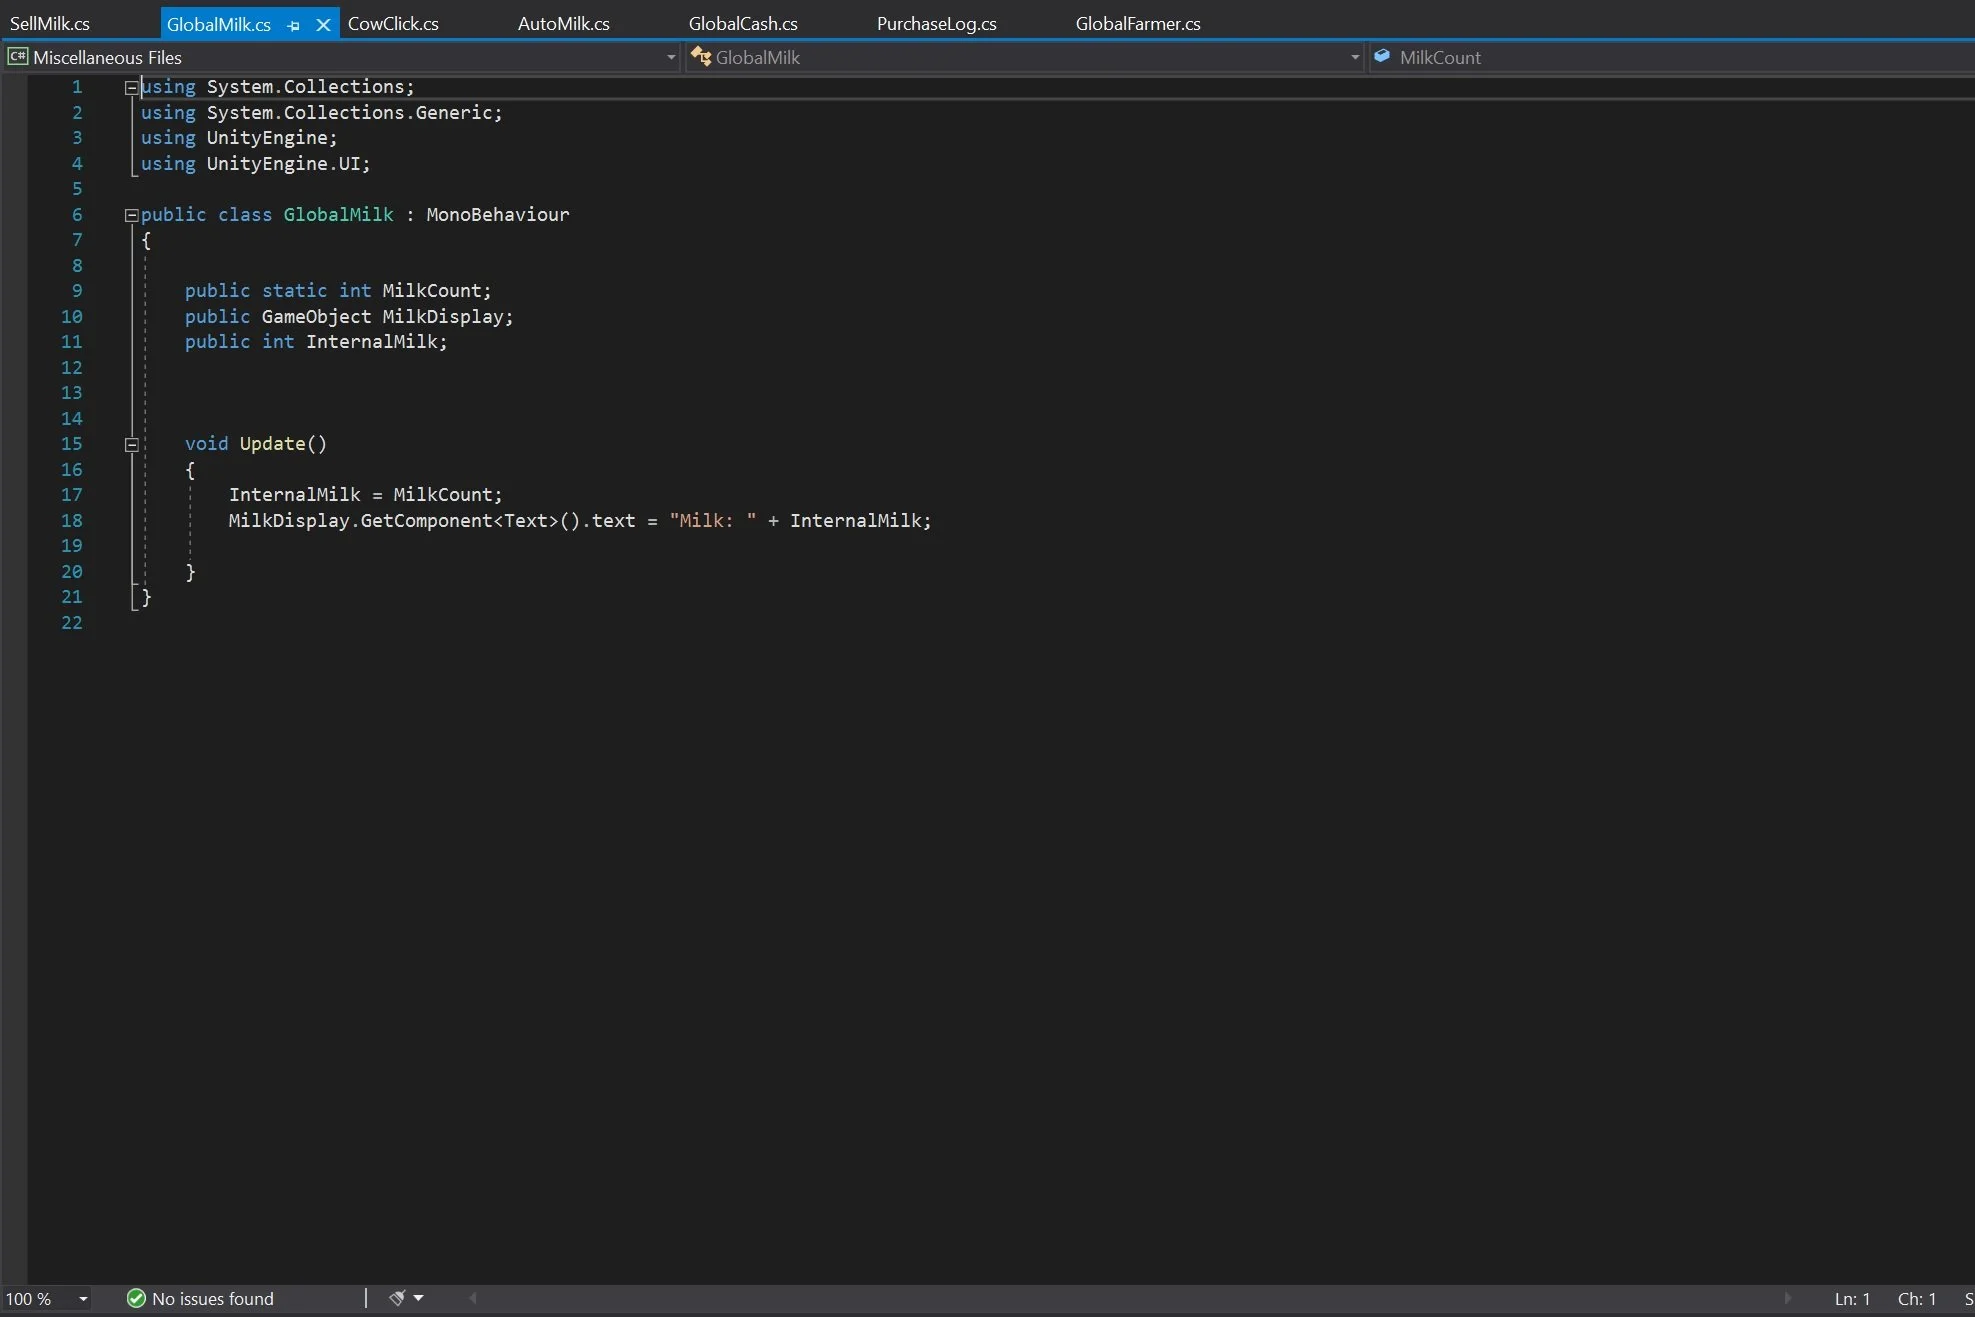Collapse the using directives region on line 1
This screenshot has height=1317, width=1975.
131,88
